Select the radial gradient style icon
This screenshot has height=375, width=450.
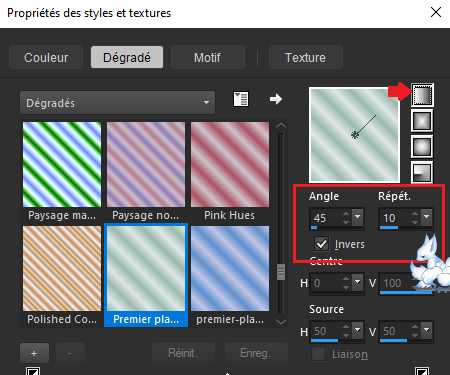(422, 147)
